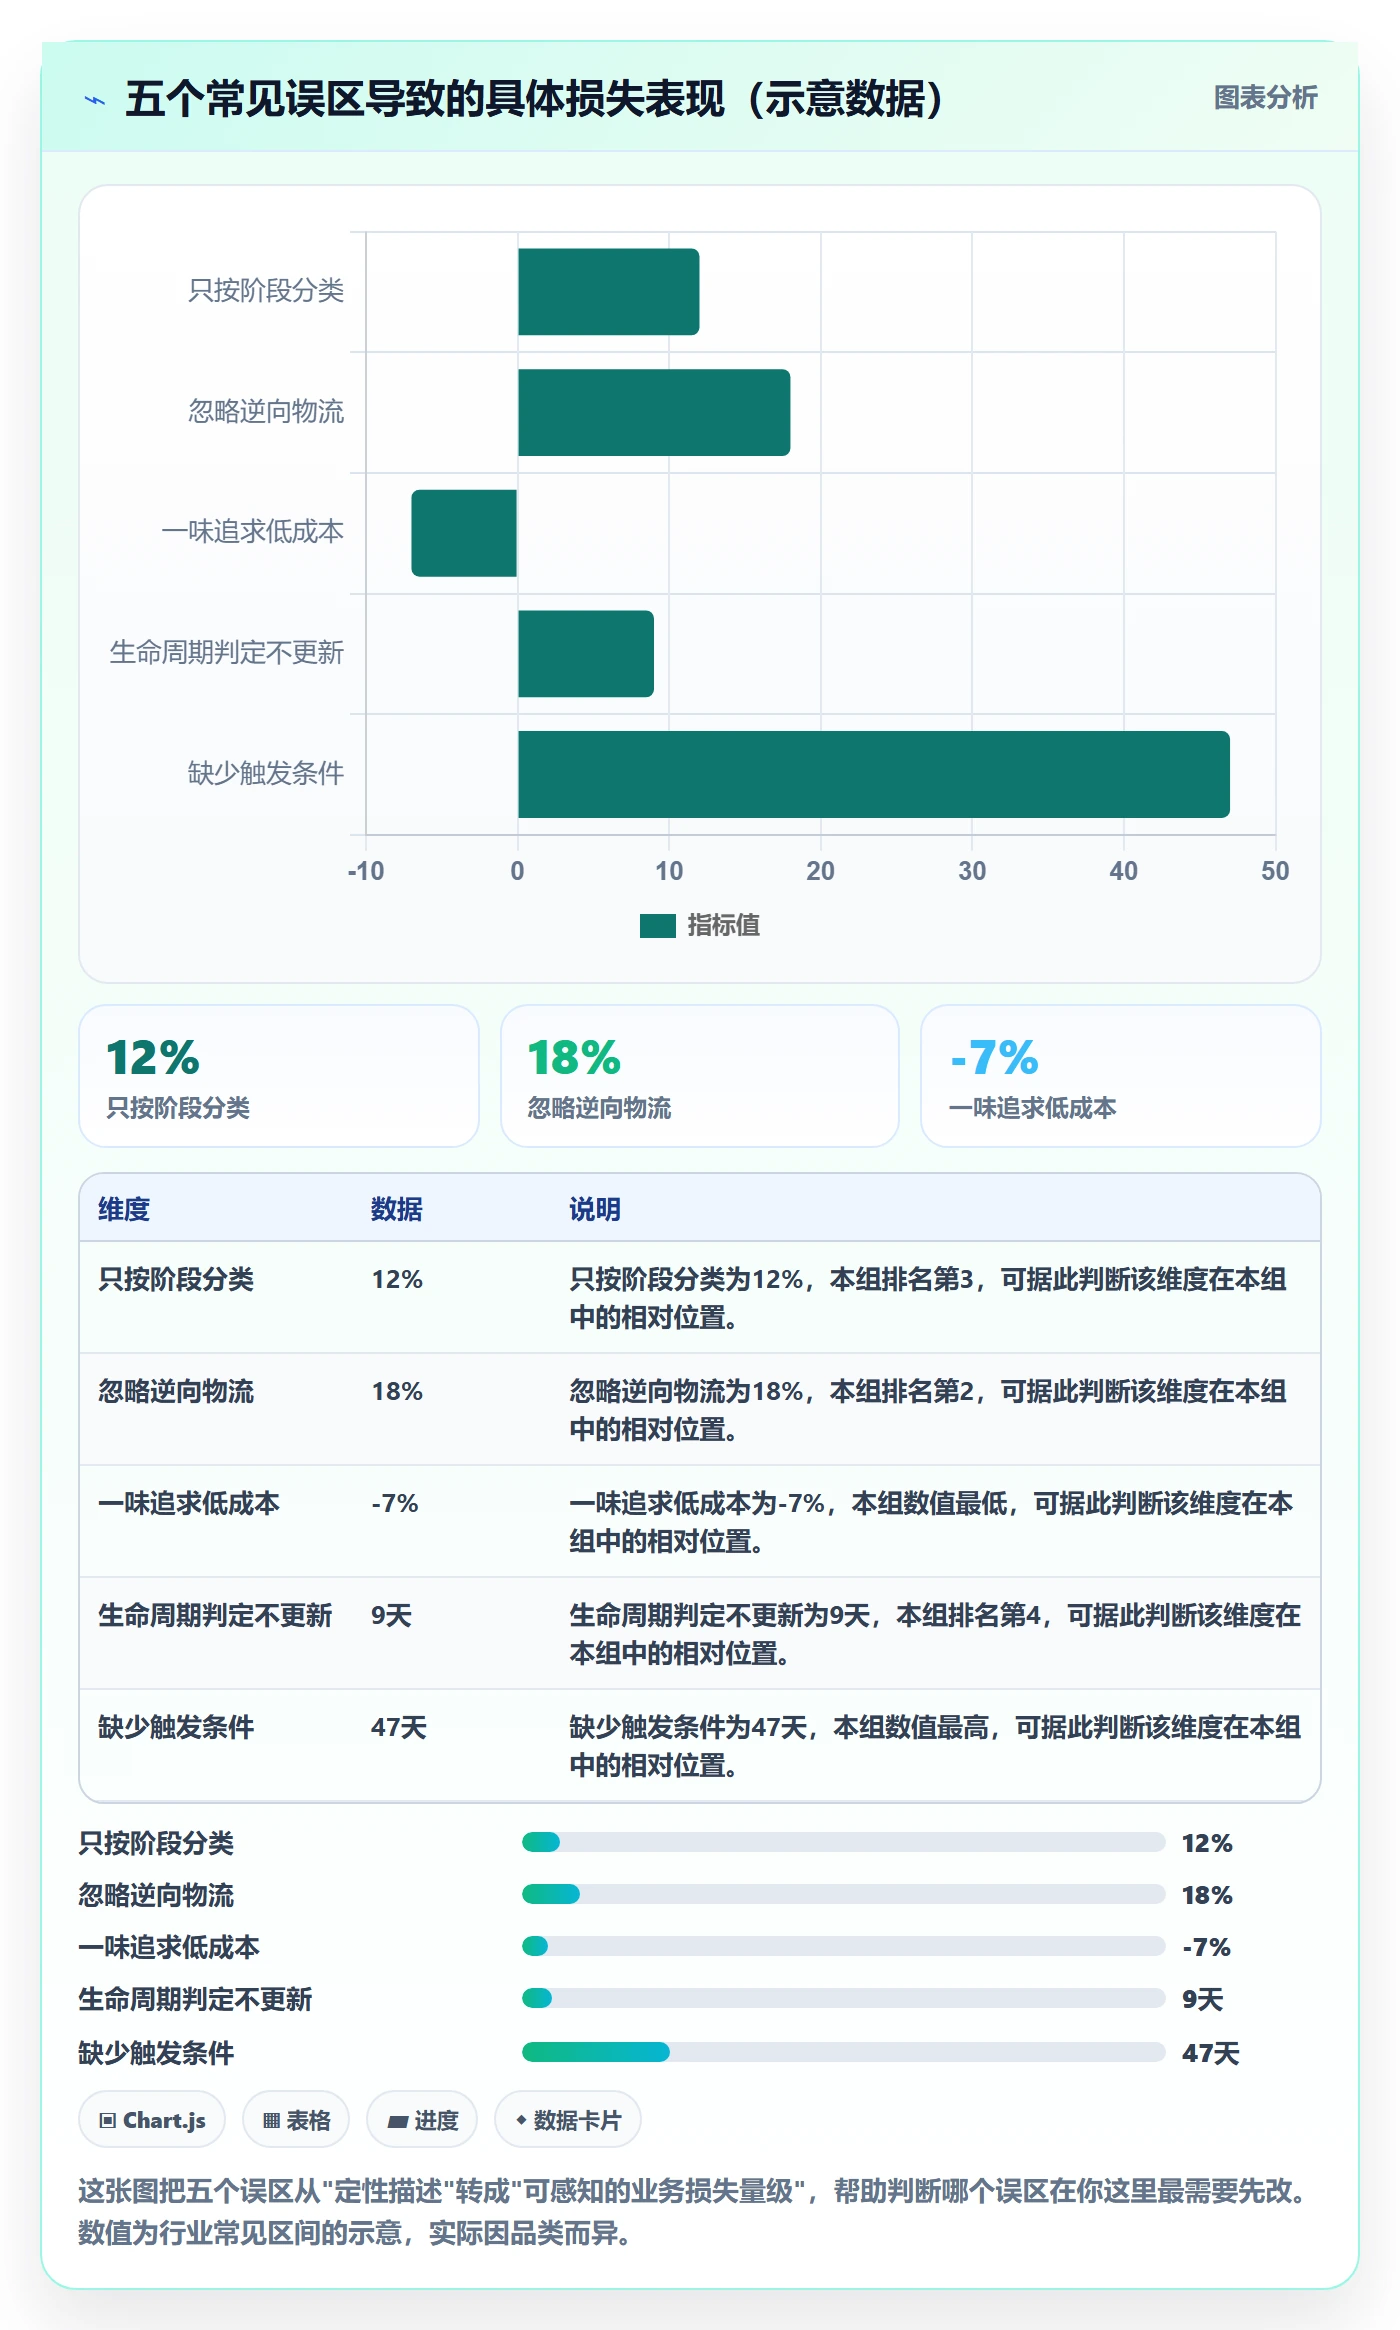Image resolution: width=1400 pixels, height=2330 pixels.
Task: Click the 18% value beside the progress bar
Action: point(1207,1895)
